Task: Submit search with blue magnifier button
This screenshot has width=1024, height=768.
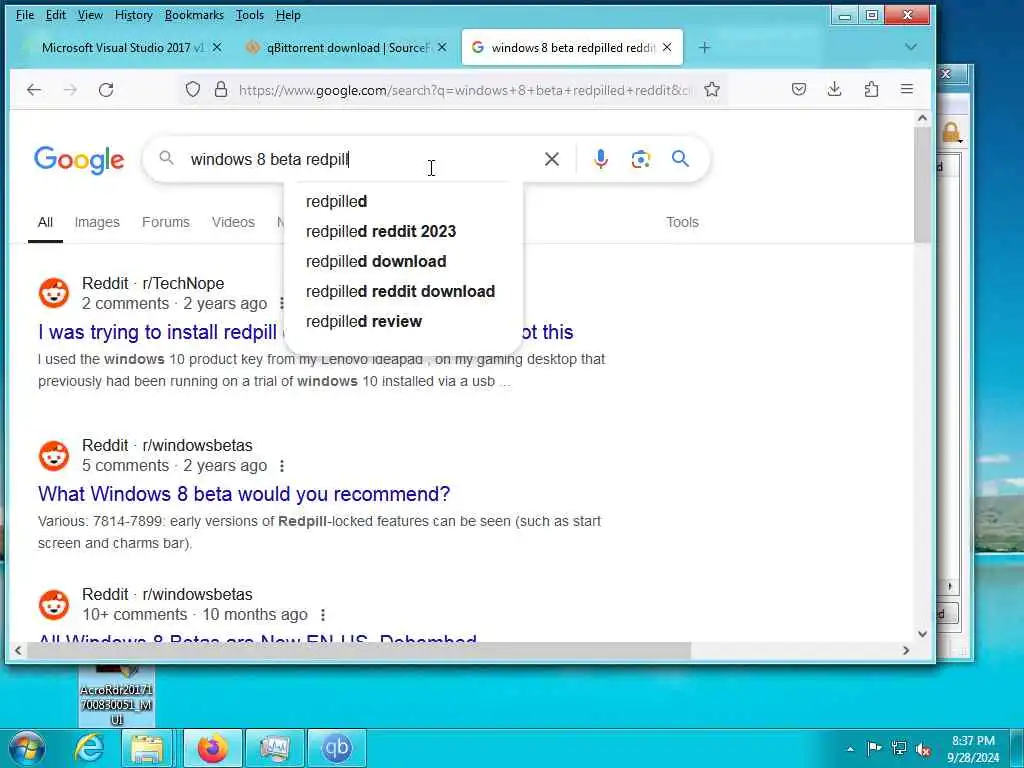Action: pyautogui.click(x=680, y=159)
